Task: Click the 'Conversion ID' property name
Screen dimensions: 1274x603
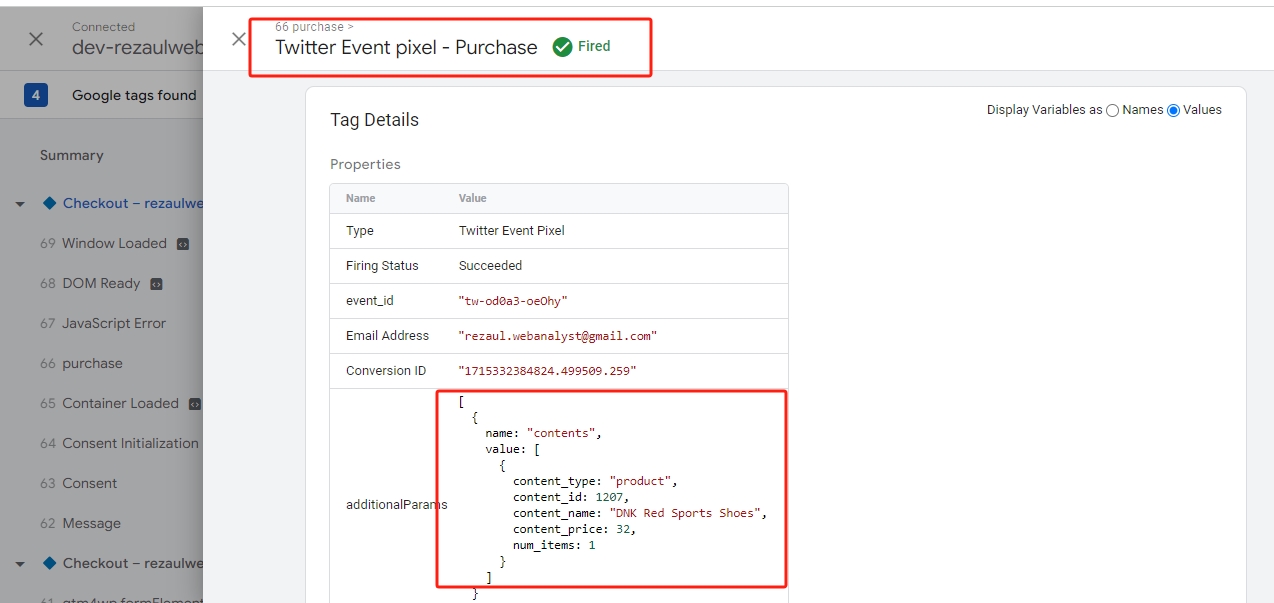Action: tap(386, 370)
